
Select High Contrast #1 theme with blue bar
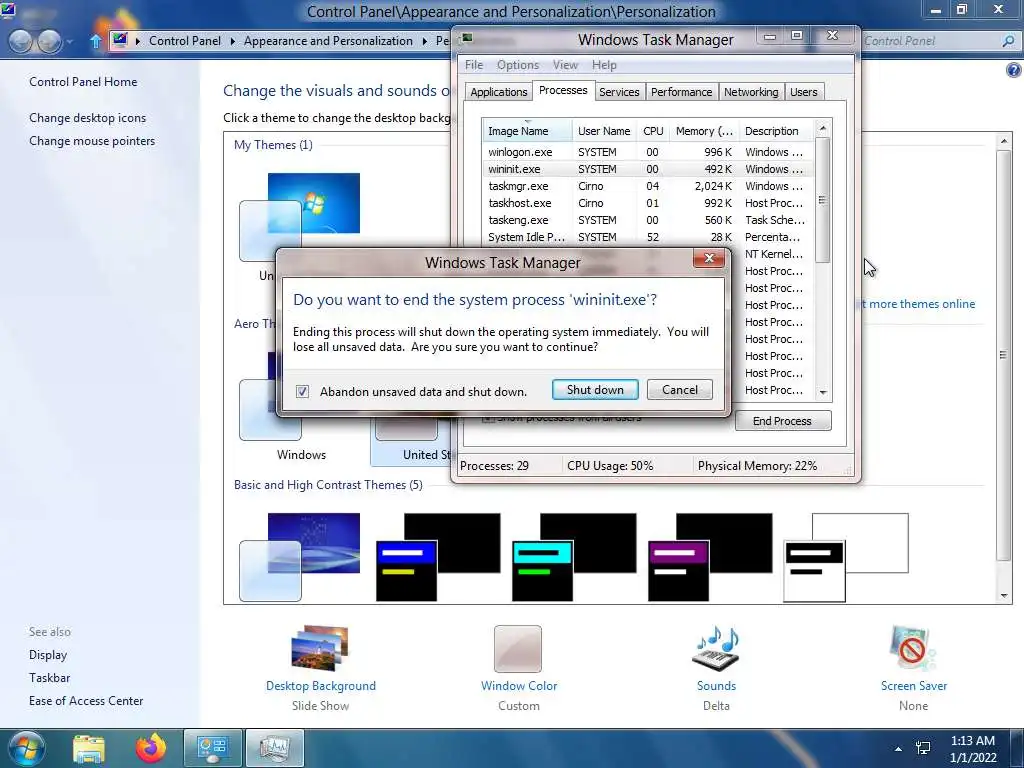438,556
